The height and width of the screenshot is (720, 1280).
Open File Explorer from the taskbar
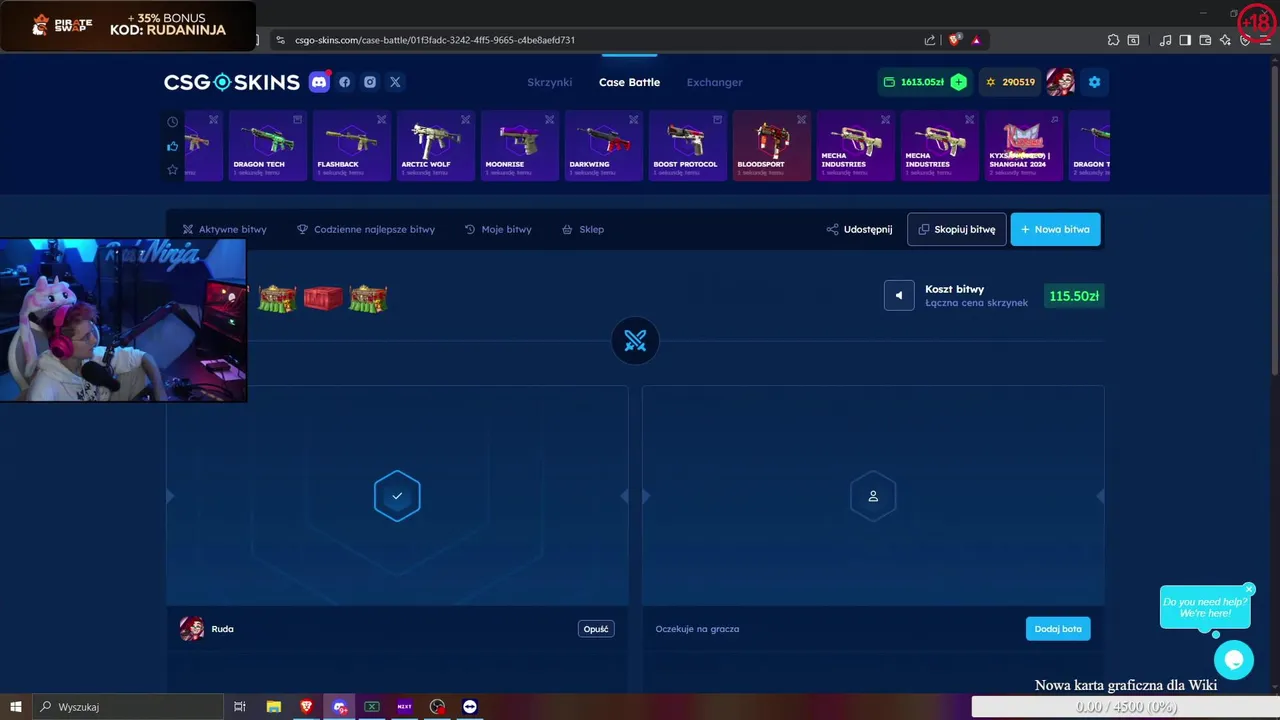(274, 707)
